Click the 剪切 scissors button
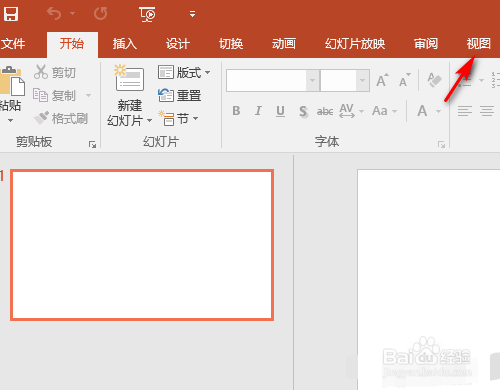This screenshot has width=500, height=390. click(55, 72)
